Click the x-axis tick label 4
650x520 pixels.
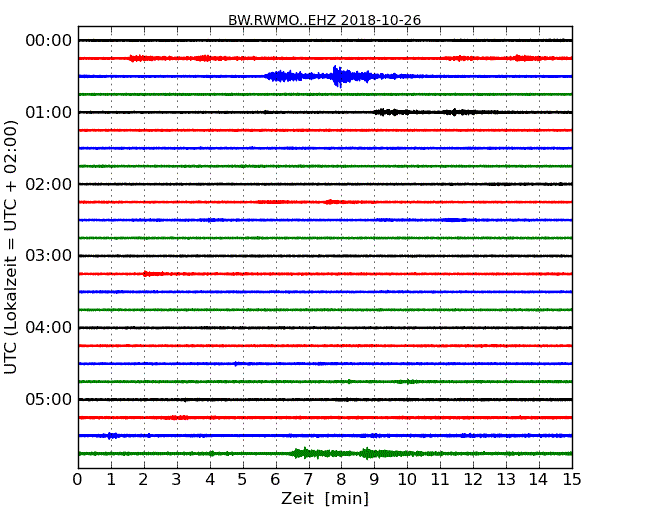[210, 480]
